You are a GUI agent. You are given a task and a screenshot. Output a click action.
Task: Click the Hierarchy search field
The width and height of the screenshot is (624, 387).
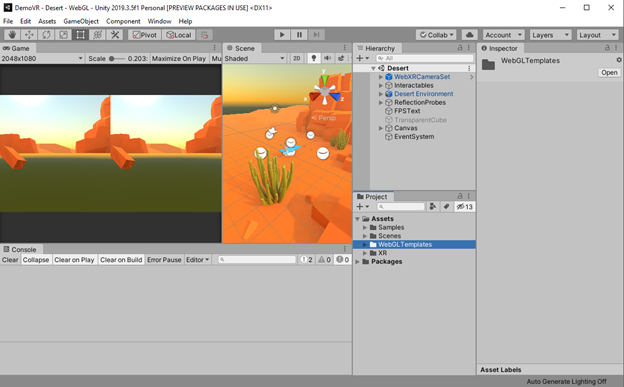tap(424, 58)
